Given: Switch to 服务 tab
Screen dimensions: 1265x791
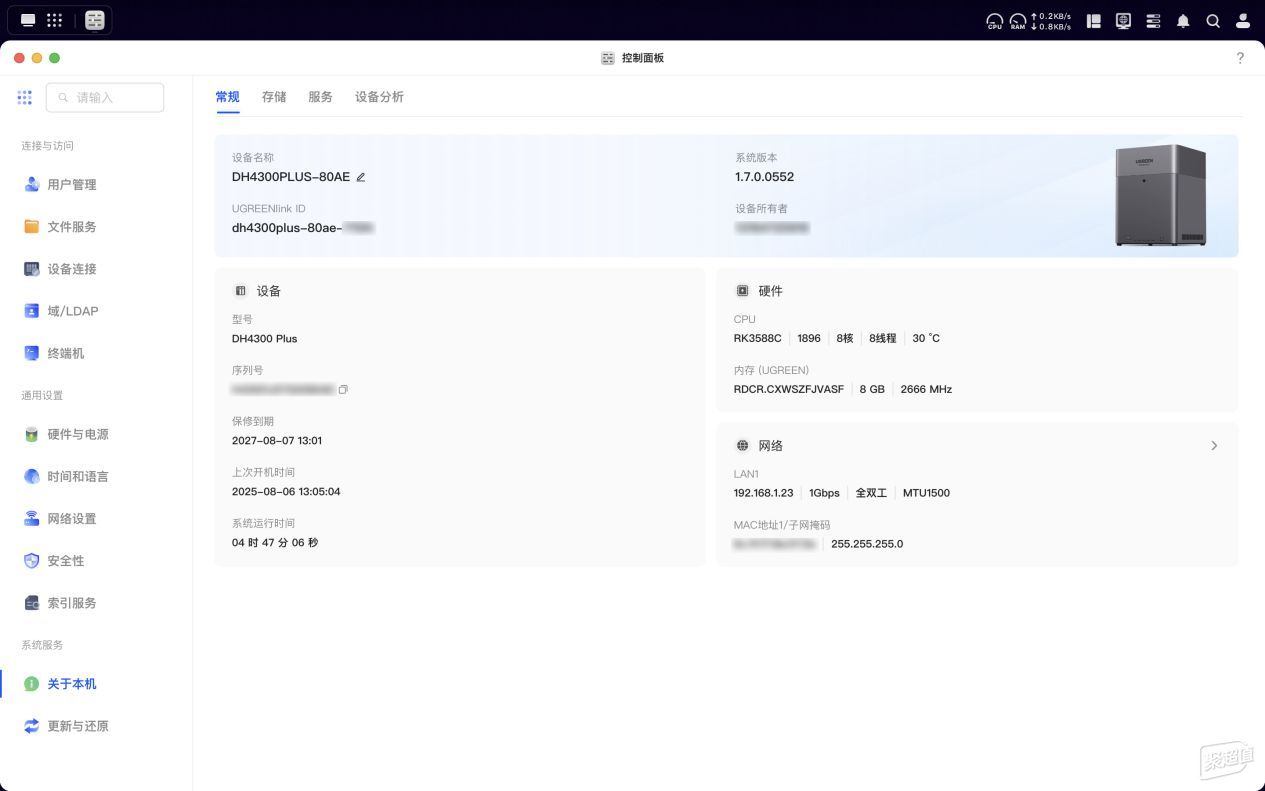Looking at the screenshot, I should 320,97.
